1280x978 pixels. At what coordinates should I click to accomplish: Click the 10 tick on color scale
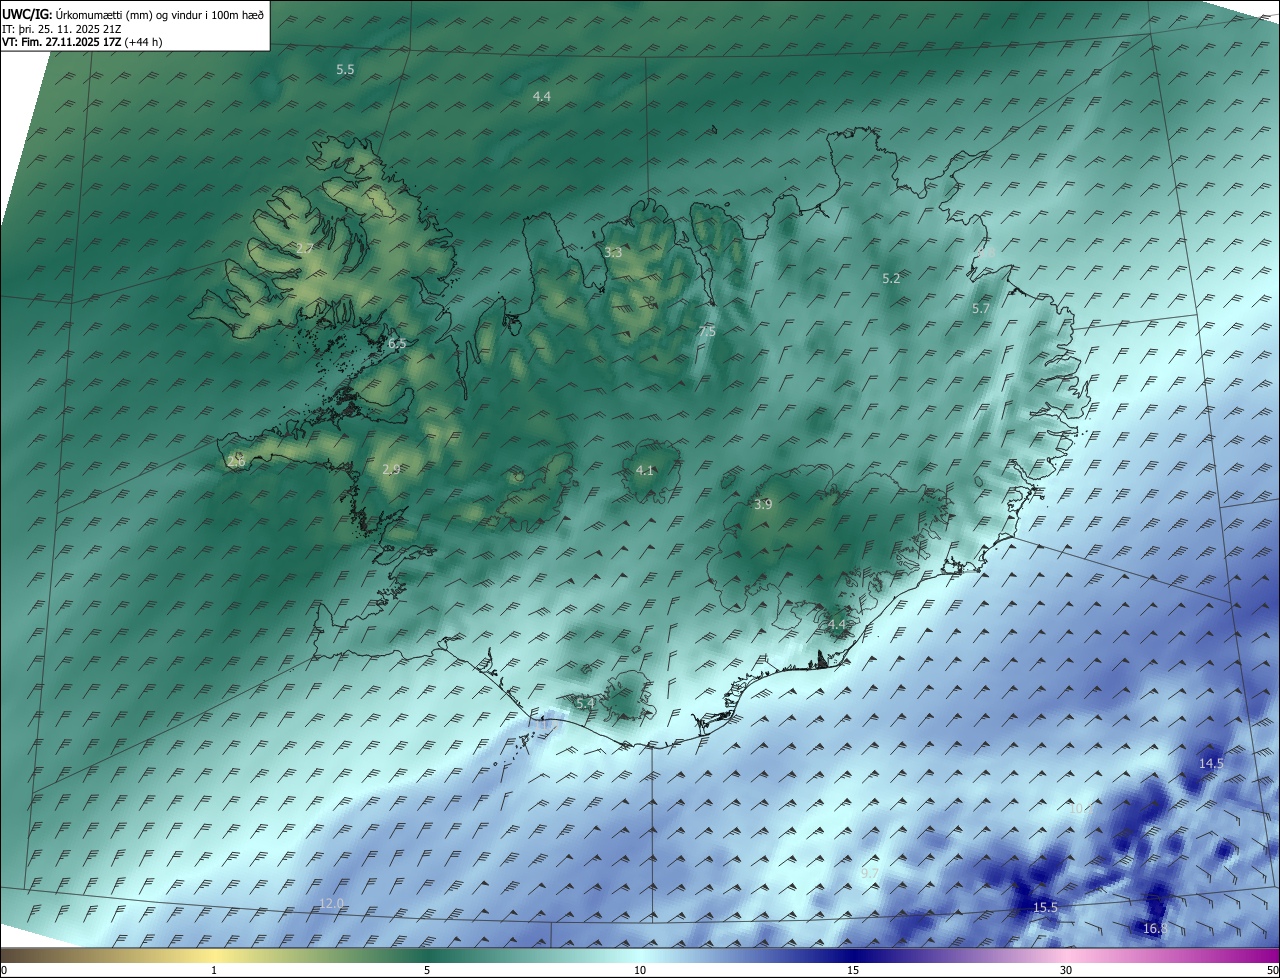click(x=640, y=970)
